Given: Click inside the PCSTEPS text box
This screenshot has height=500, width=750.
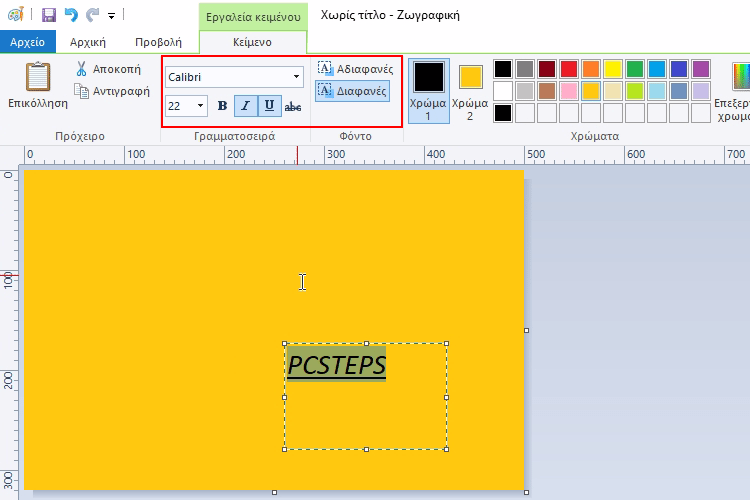Looking at the screenshot, I should click(x=365, y=410).
